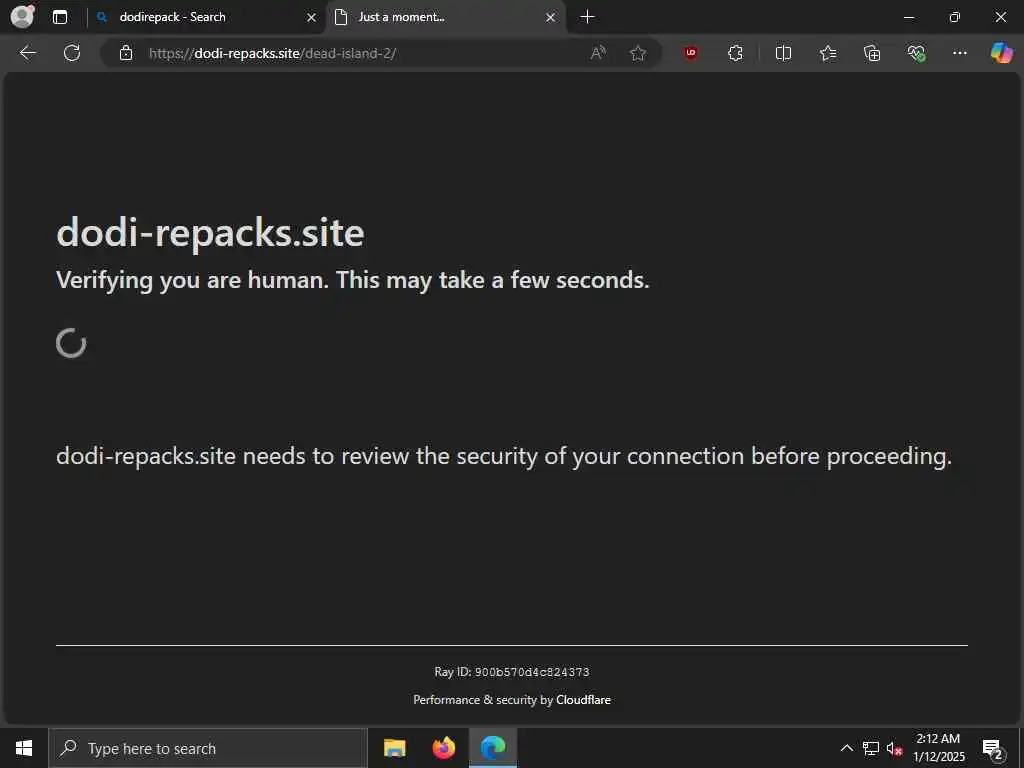Open Settings and more ellipsis menu
This screenshot has height=768, width=1024.
coord(959,53)
